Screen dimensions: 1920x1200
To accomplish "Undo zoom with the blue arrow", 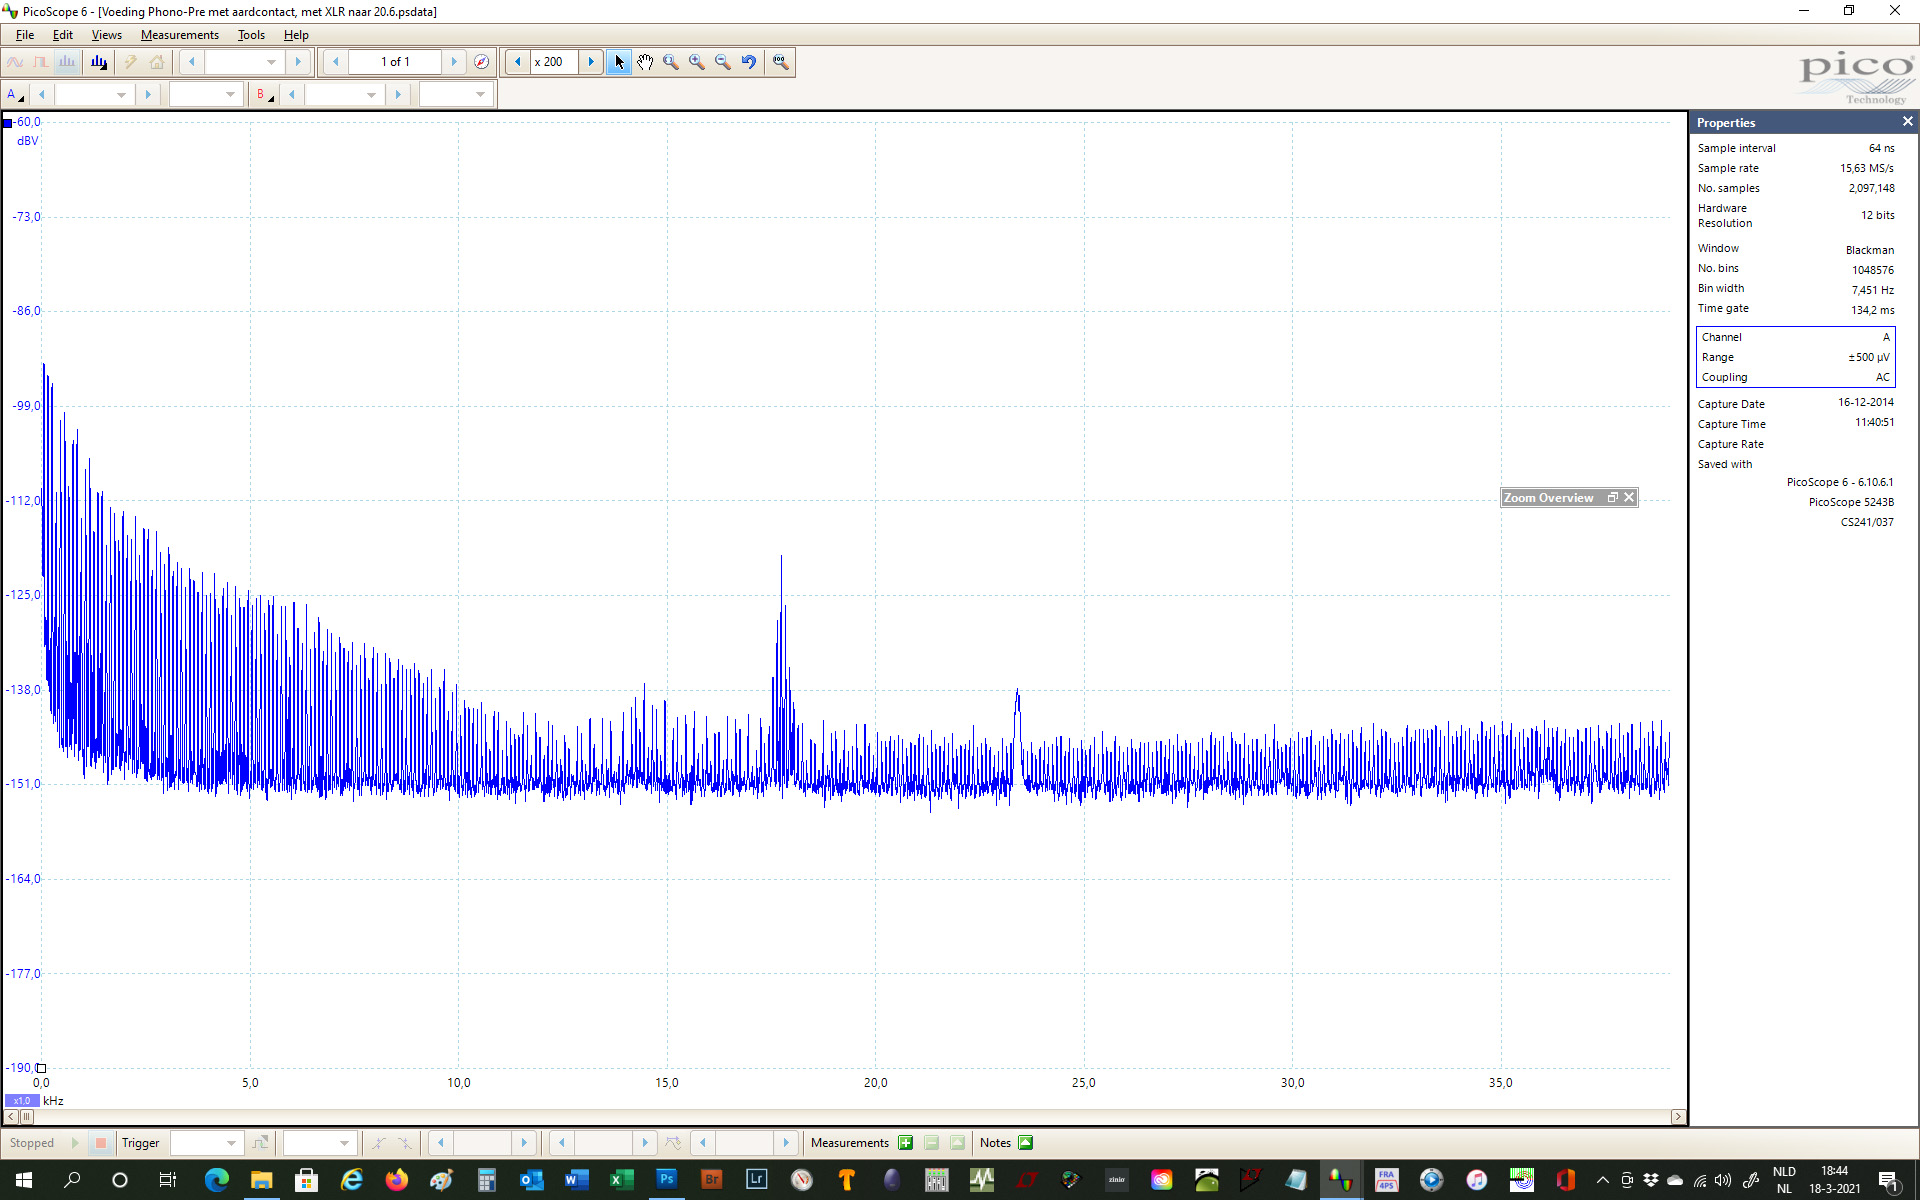I will [x=749, y=62].
